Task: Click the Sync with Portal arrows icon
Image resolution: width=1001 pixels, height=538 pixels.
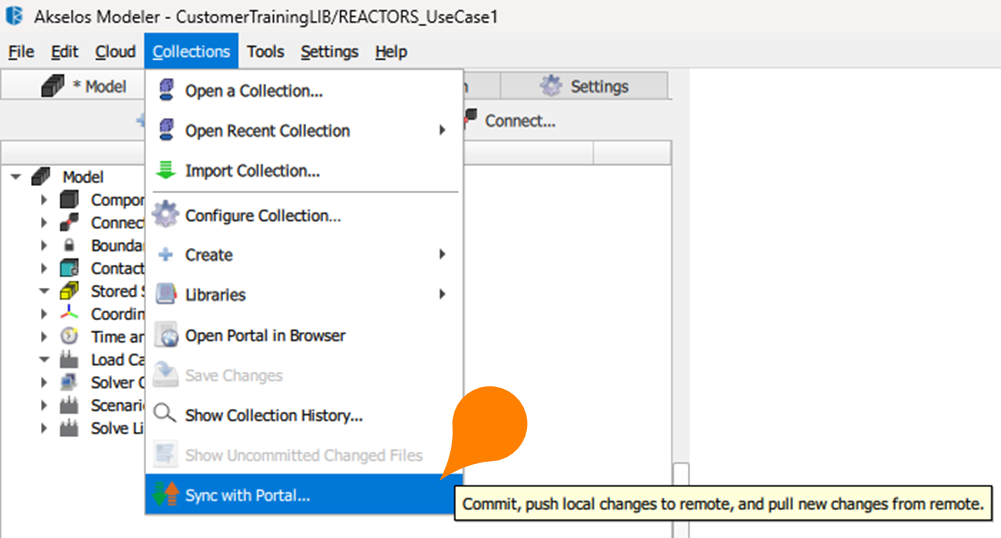Action: (166, 494)
